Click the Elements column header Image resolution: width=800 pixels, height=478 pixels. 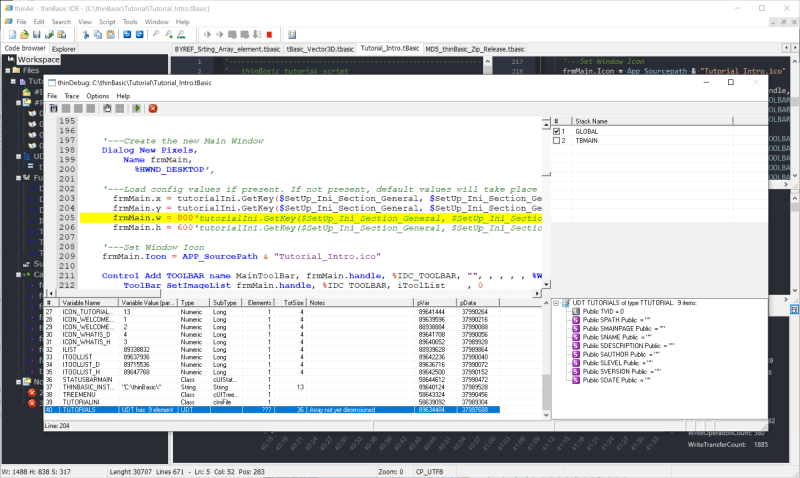[x=258, y=303]
